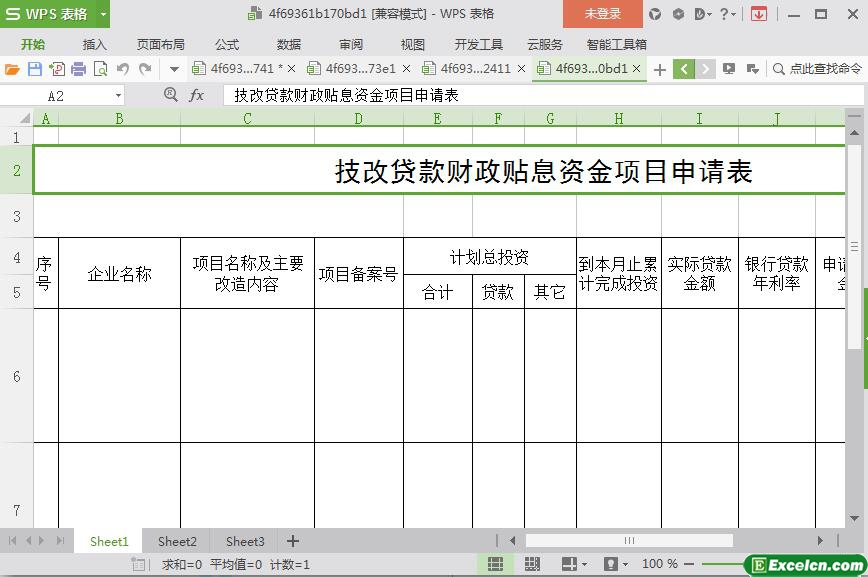Click the fx insert function icon
The height and width of the screenshot is (577, 868).
(x=197, y=95)
